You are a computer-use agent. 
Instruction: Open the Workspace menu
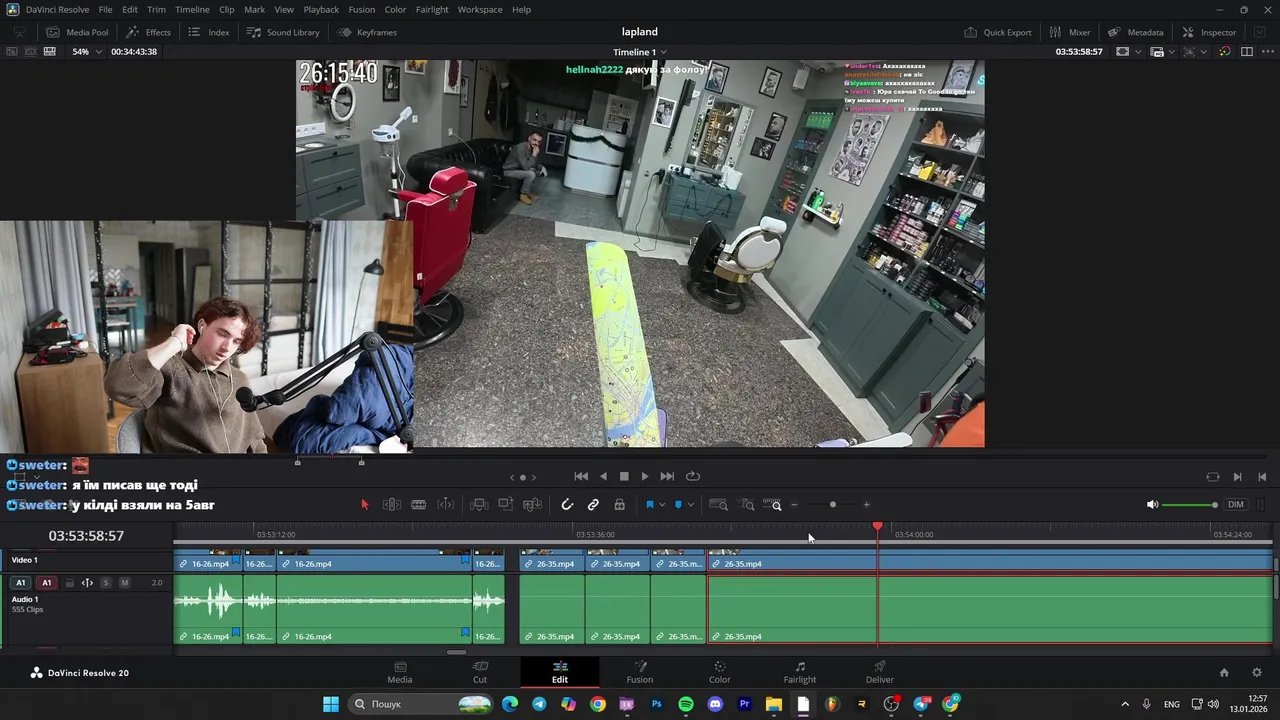pyautogui.click(x=480, y=9)
